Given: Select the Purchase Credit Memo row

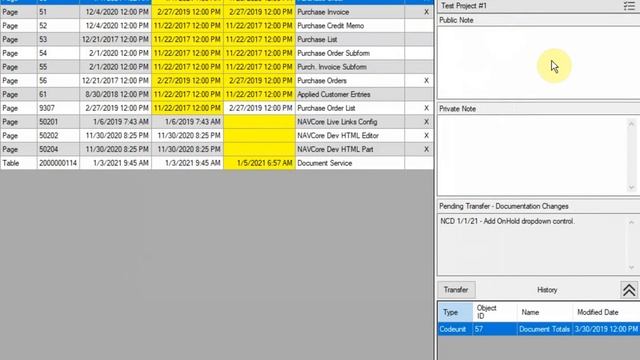Looking at the screenshot, I should 217,26.
